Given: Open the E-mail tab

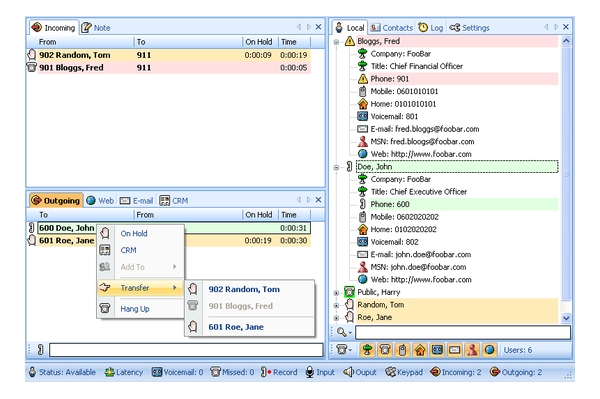Looking at the screenshot, I should point(136,200).
